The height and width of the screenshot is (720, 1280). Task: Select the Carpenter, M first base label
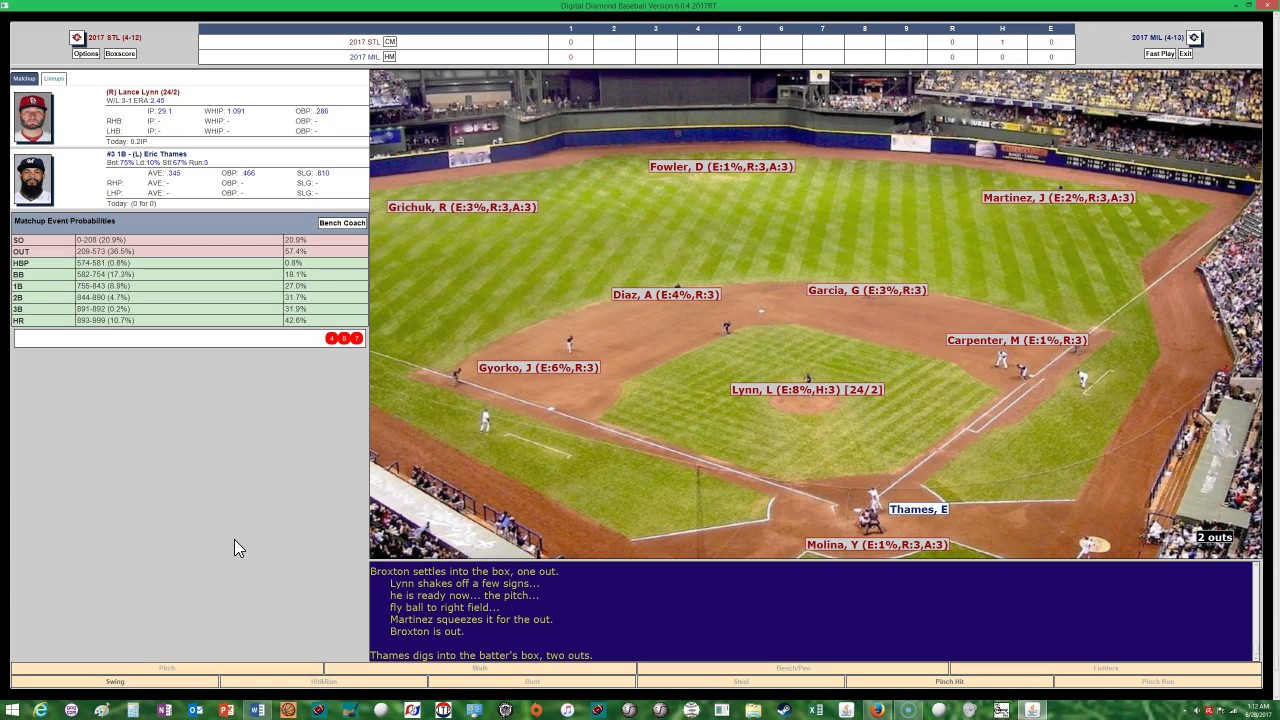(1017, 341)
